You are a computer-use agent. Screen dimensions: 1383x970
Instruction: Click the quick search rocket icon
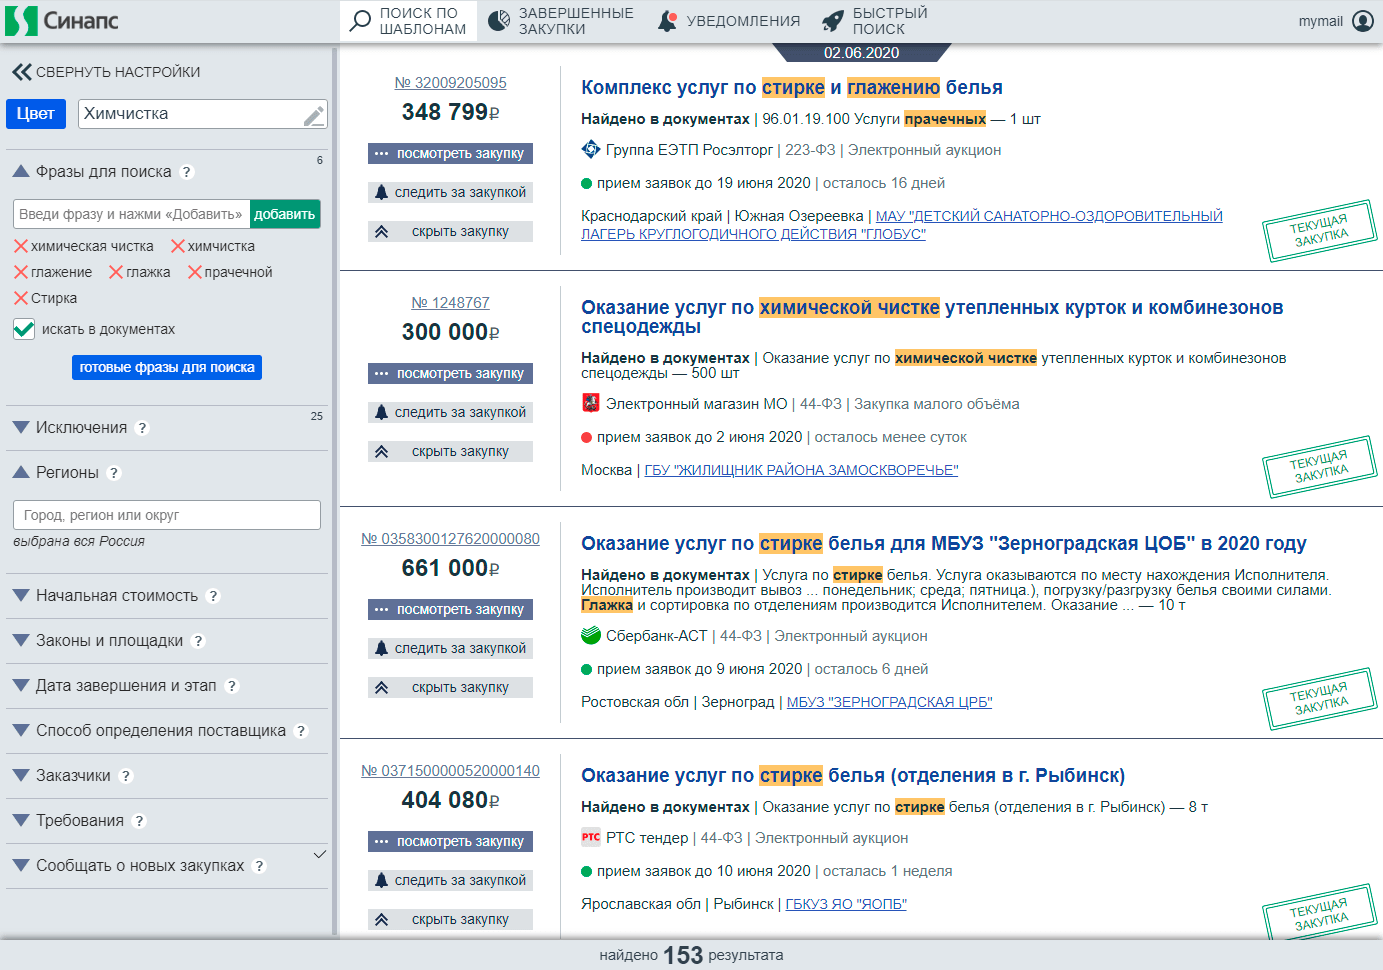click(833, 21)
